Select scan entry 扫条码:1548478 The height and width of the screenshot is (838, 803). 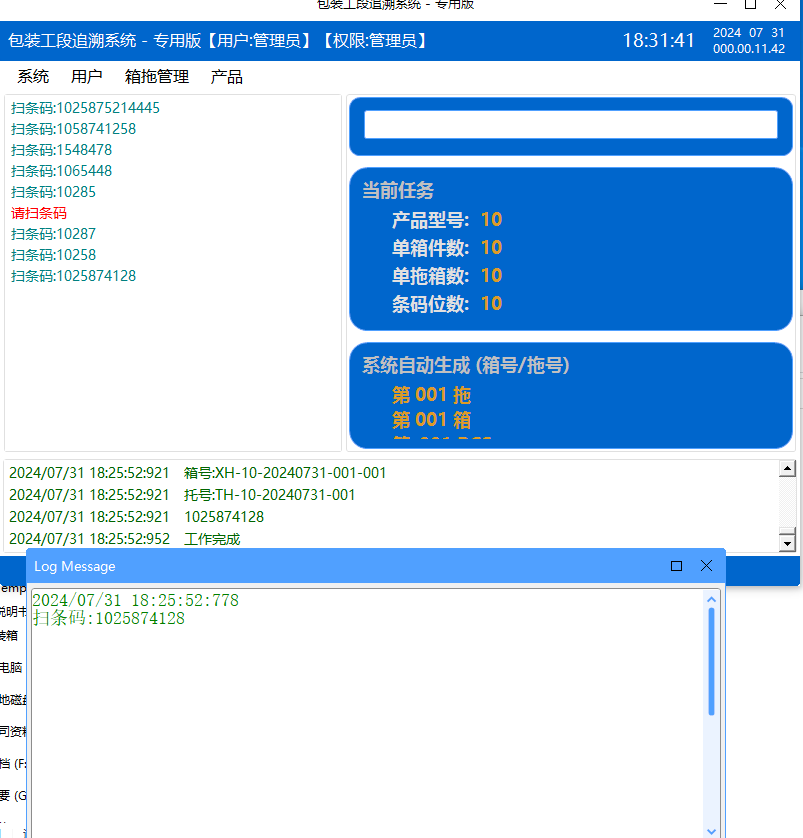[61, 150]
